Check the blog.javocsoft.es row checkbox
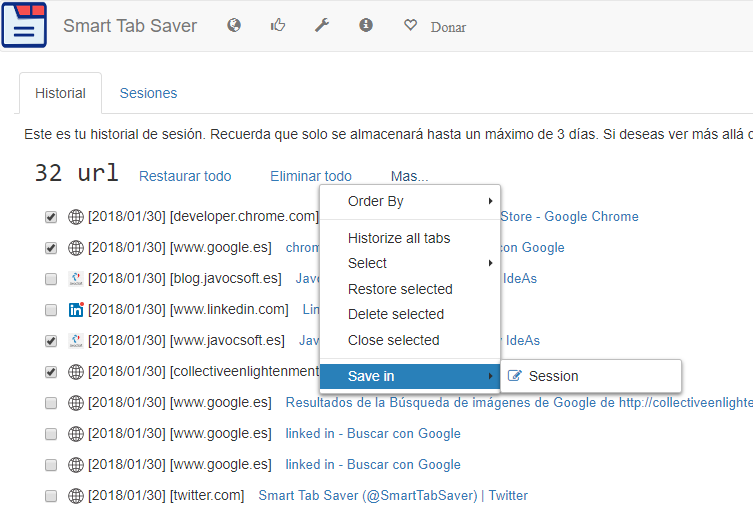 click(51, 279)
